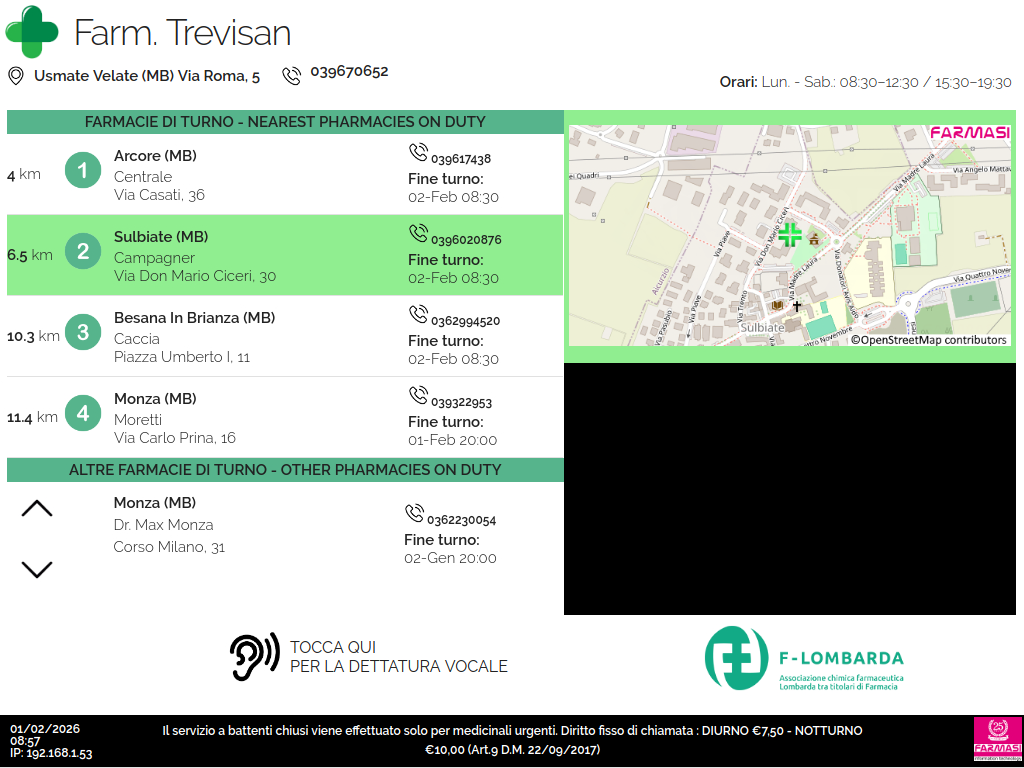Open the OpenStreetMap contributors link
The height and width of the screenshot is (768, 1024).
(929, 340)
